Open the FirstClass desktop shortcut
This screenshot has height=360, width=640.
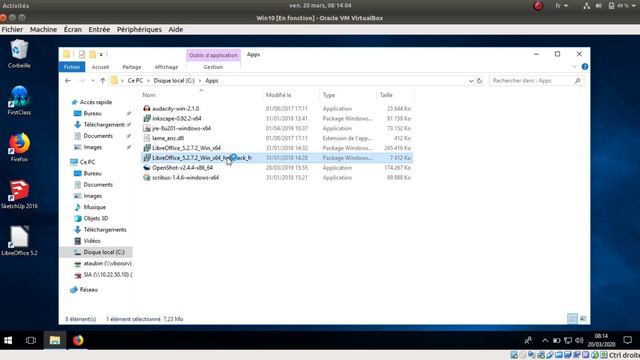click(19, 100)
